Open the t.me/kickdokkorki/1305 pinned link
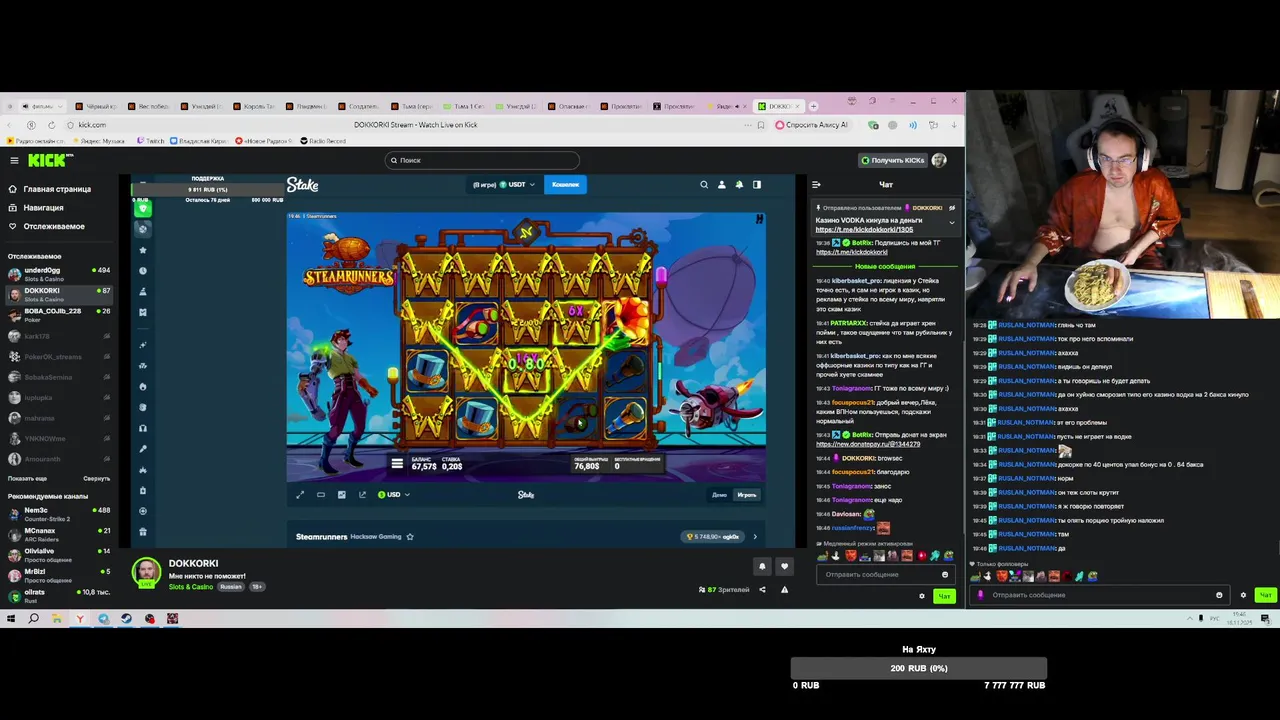1280x720 pixels. click(x=864, y=230)
